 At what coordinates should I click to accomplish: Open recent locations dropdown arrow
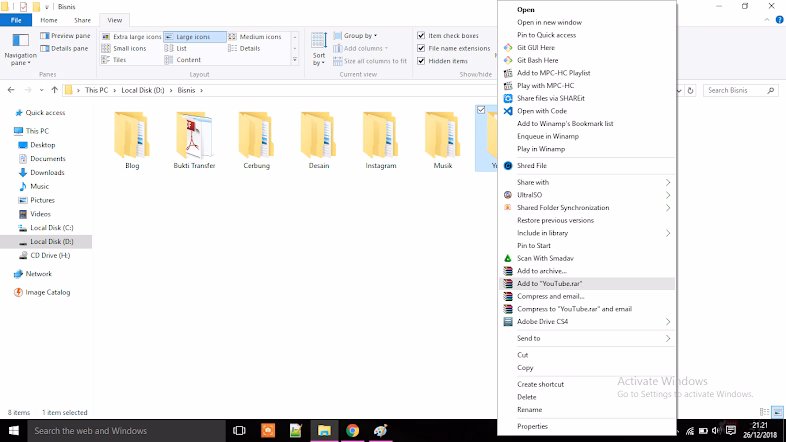41,90
